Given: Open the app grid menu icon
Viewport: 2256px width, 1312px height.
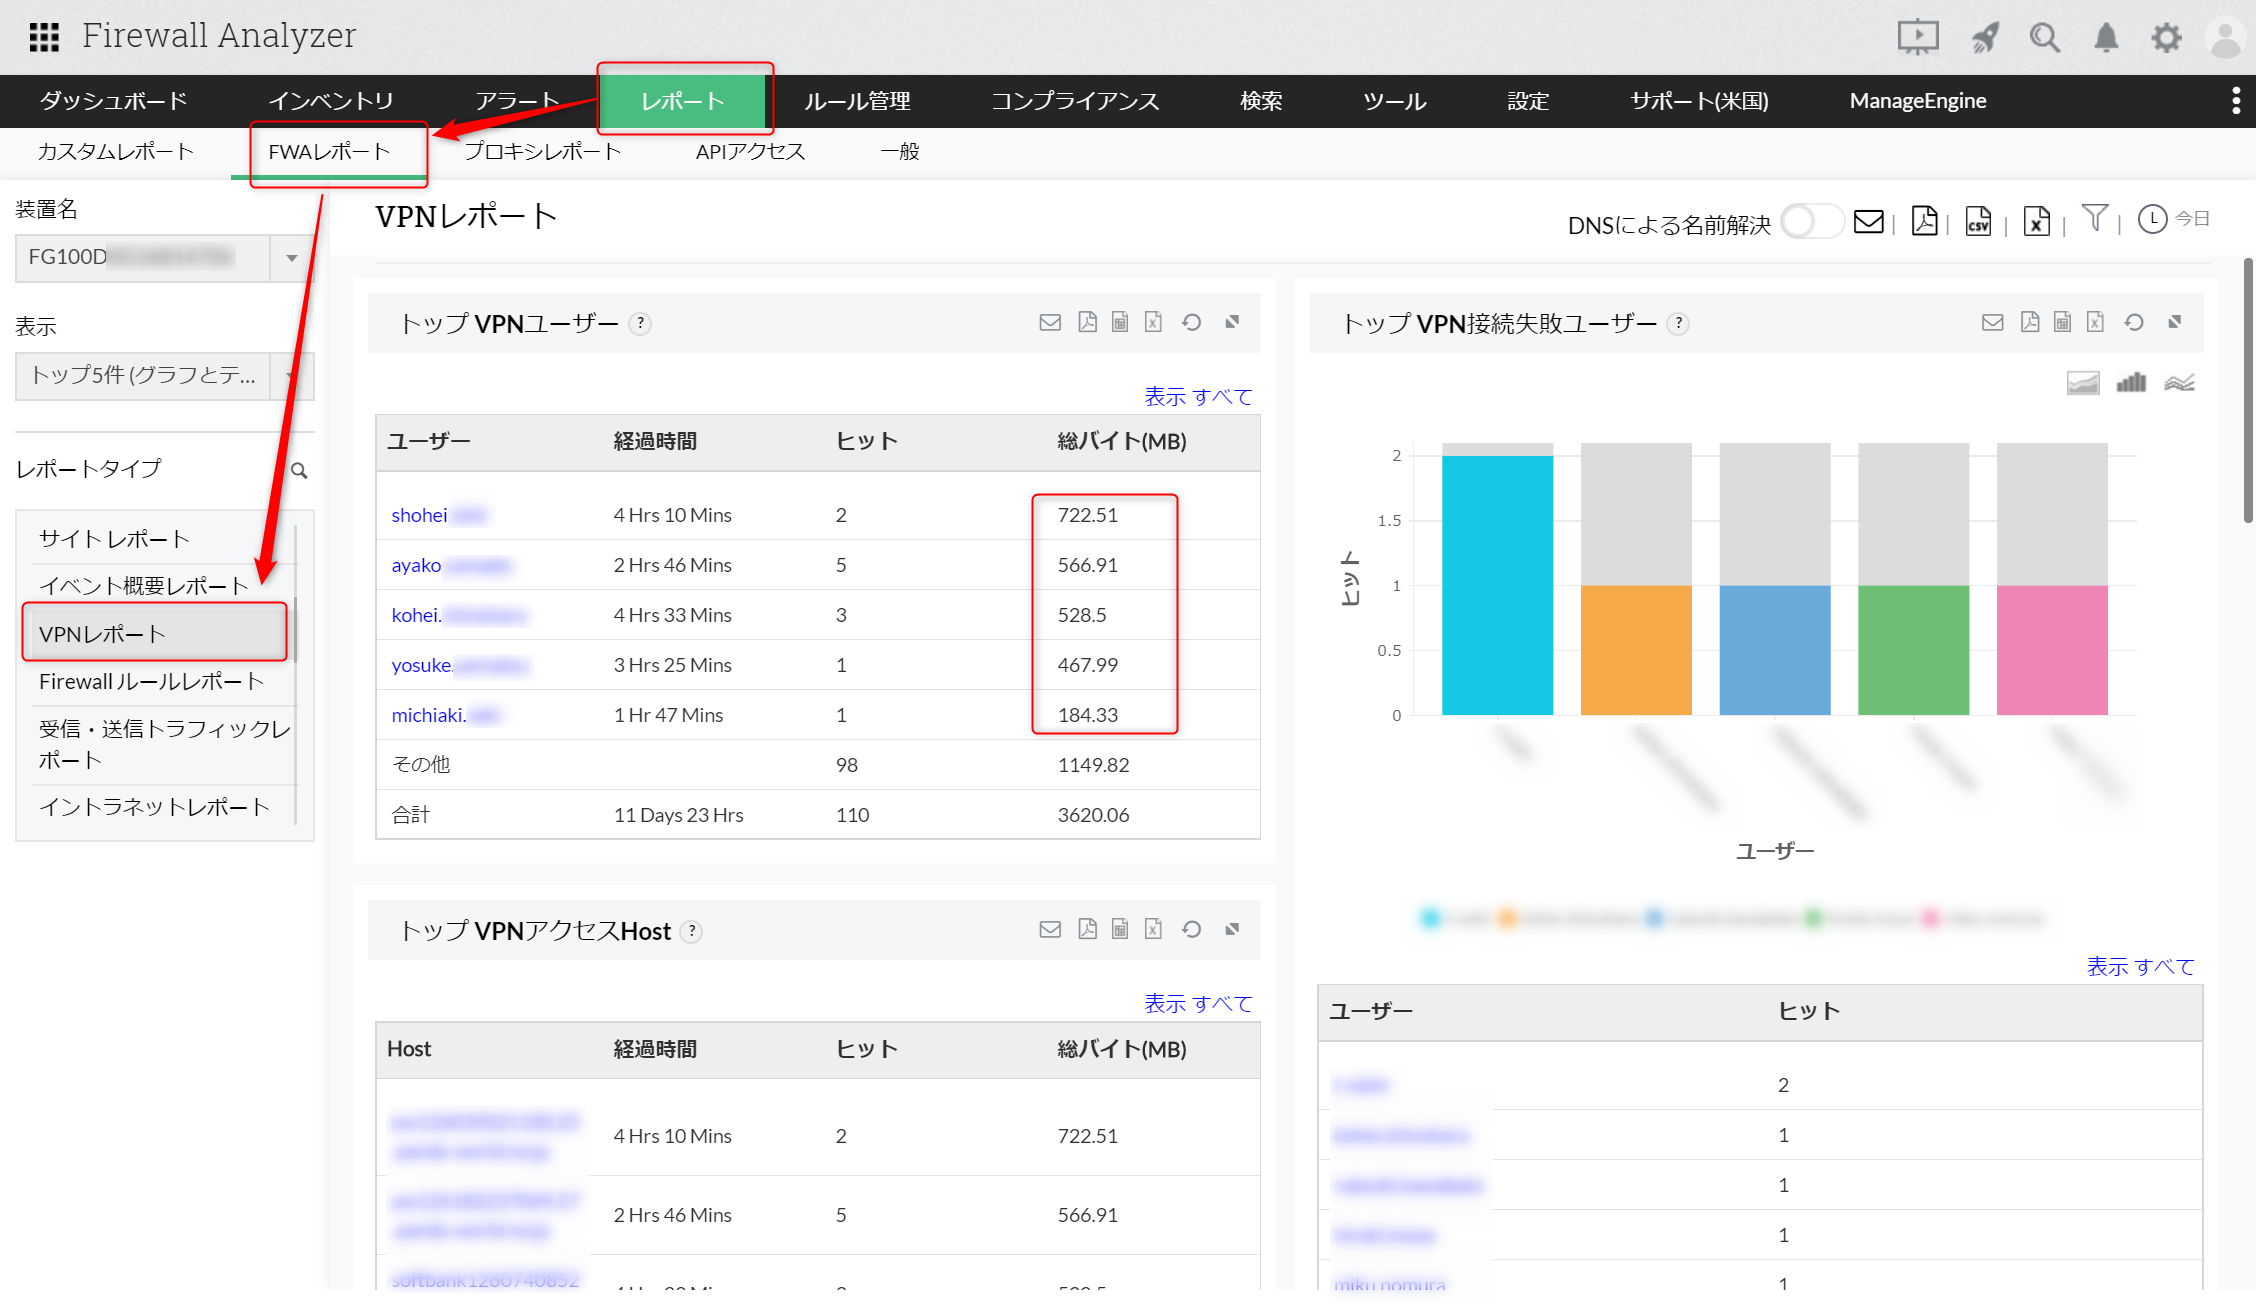Looking at the screenshot, I should [44, 37].
